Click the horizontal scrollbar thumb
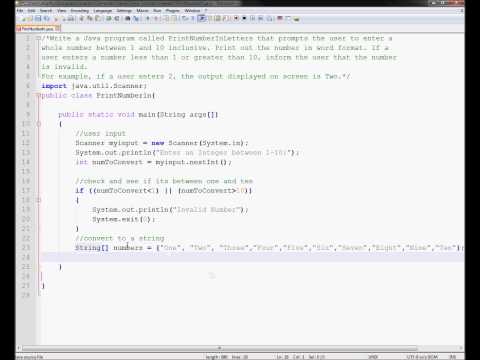This screenshot has width=480, height=360. click(x=220, y=348)
